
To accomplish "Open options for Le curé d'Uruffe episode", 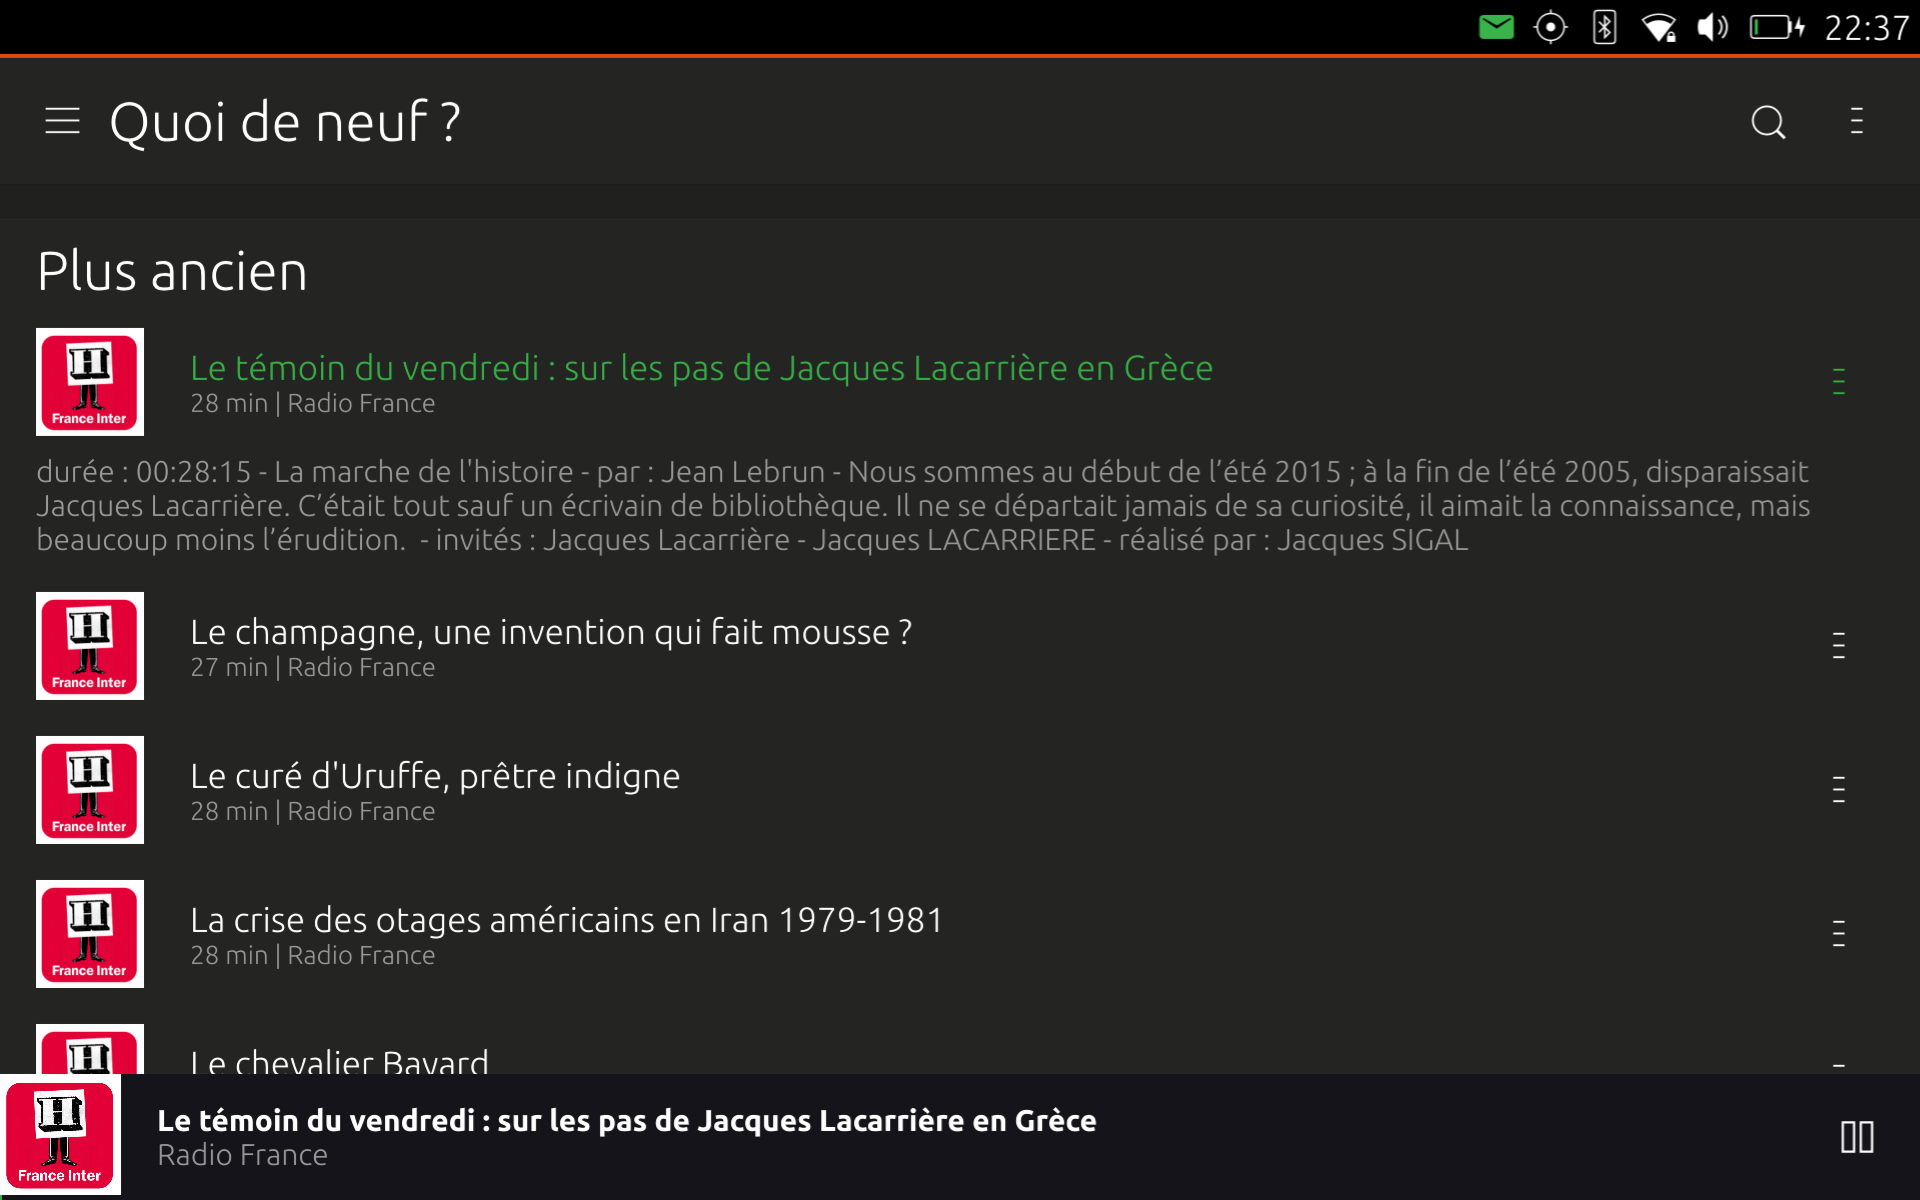I will pos(1838,789).
